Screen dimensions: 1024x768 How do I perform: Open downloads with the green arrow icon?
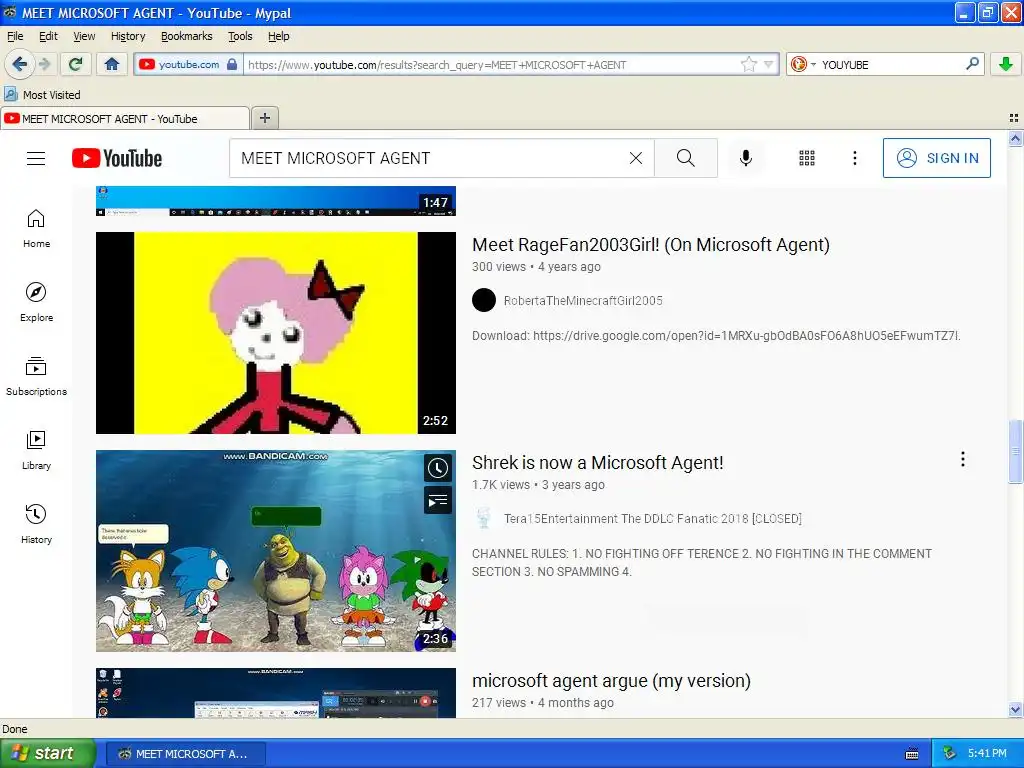point(1006,64)
